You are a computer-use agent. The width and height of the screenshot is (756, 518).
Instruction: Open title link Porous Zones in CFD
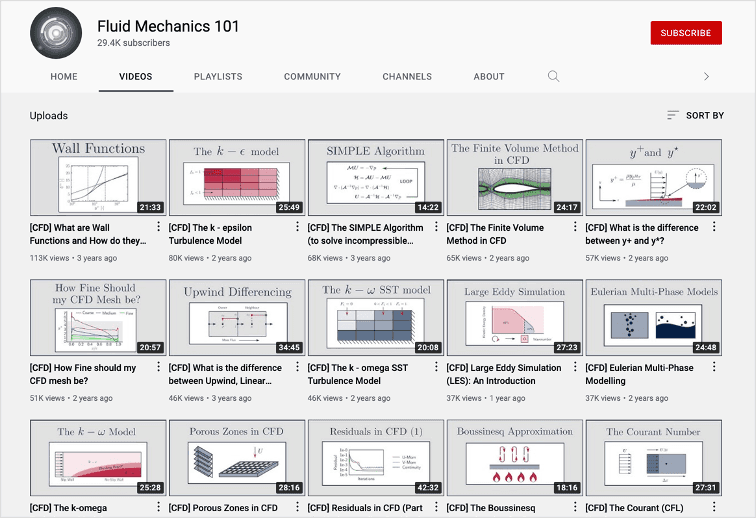click(x=223, y=508)
